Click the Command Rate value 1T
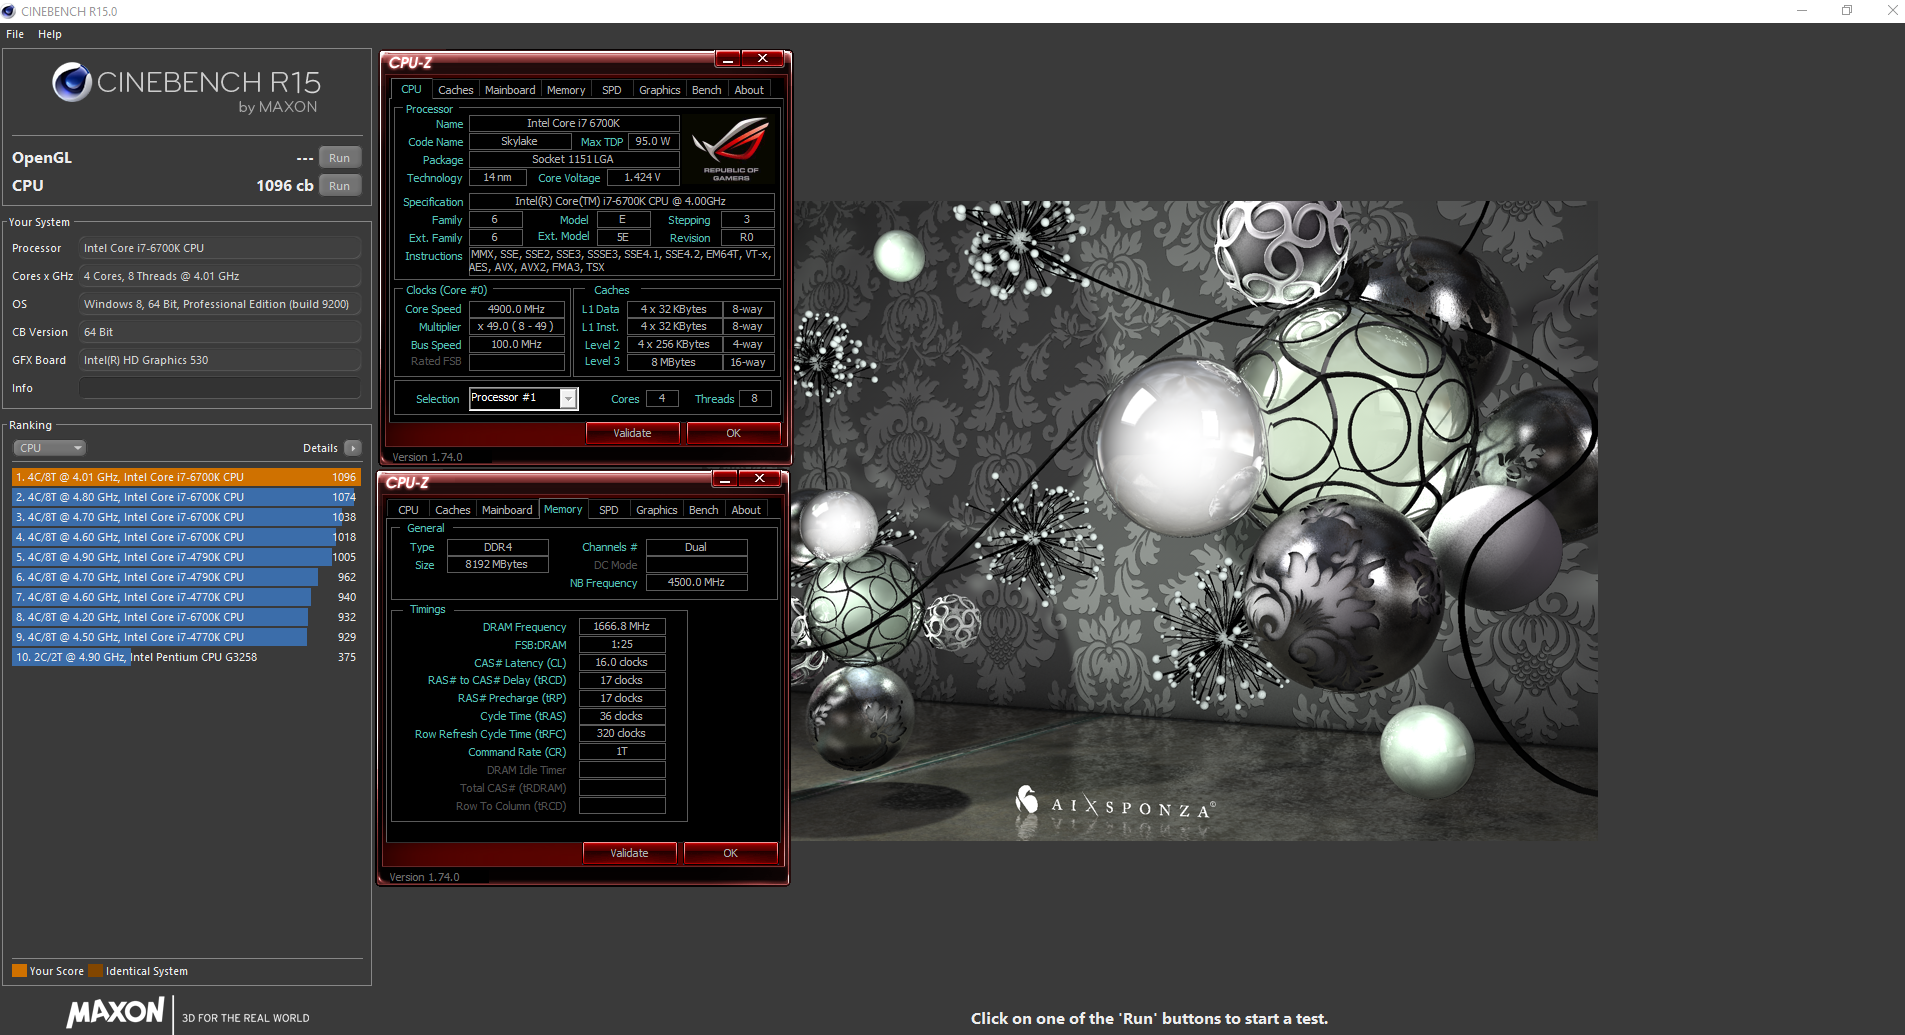This screenshot has height=1035, width=1905. click(622, 752)
